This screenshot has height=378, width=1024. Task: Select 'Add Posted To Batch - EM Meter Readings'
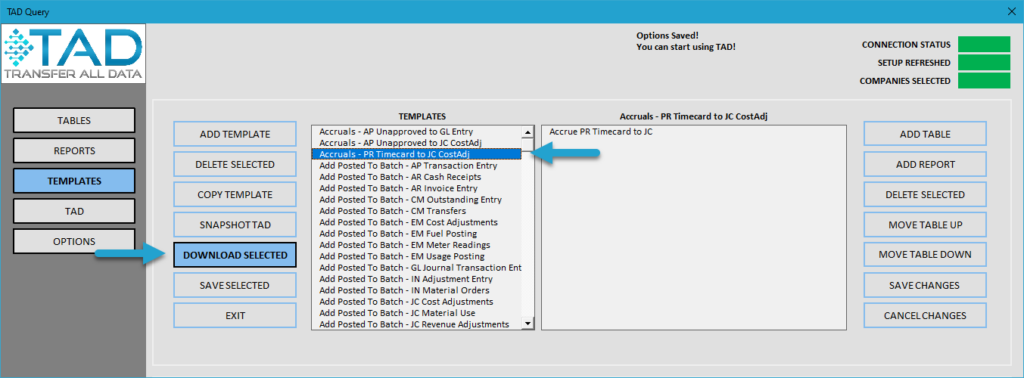(x=417, y=245)
